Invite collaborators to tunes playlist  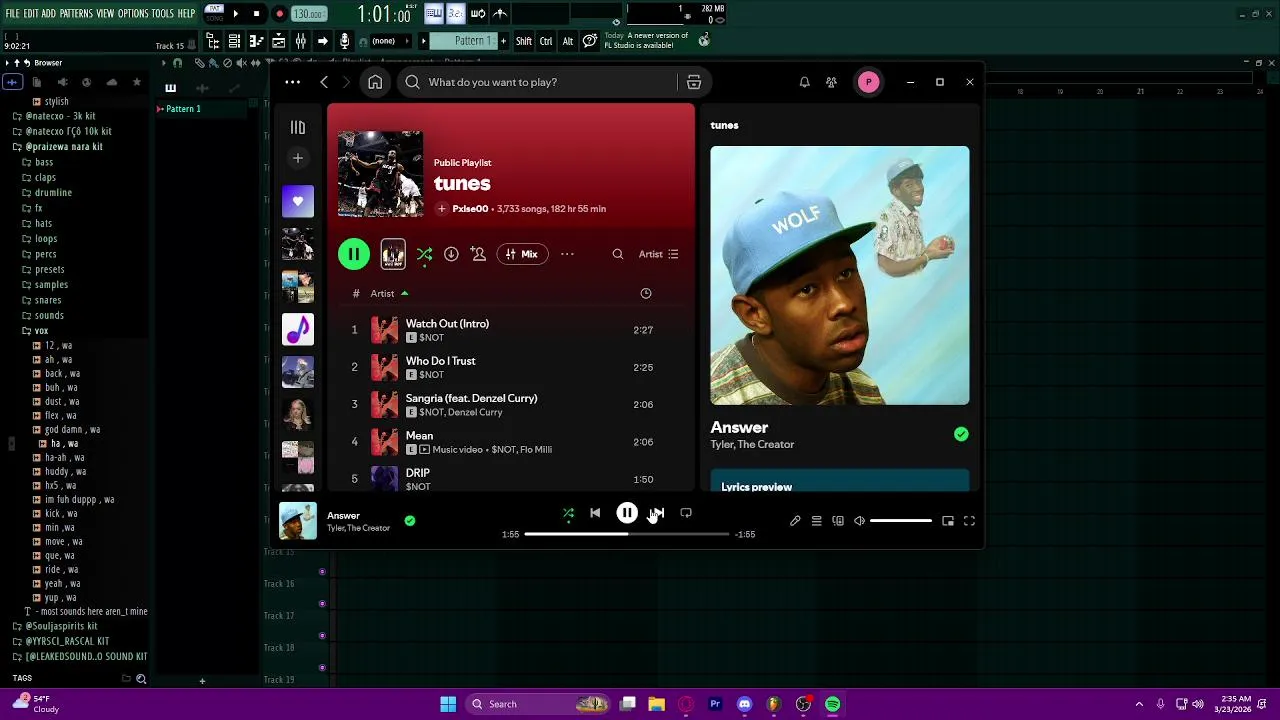point(478,254)
